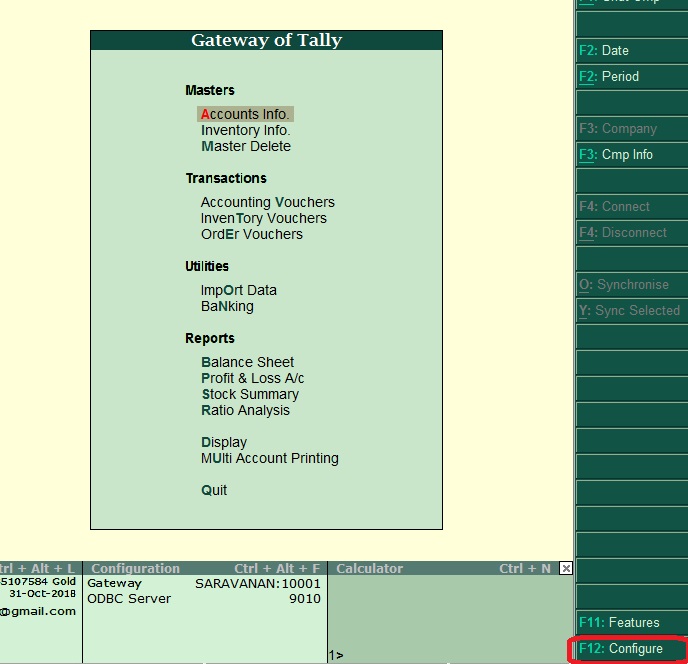Click O: Synchronise button
Screen dimensions: 688x664
tap(632, 285)
